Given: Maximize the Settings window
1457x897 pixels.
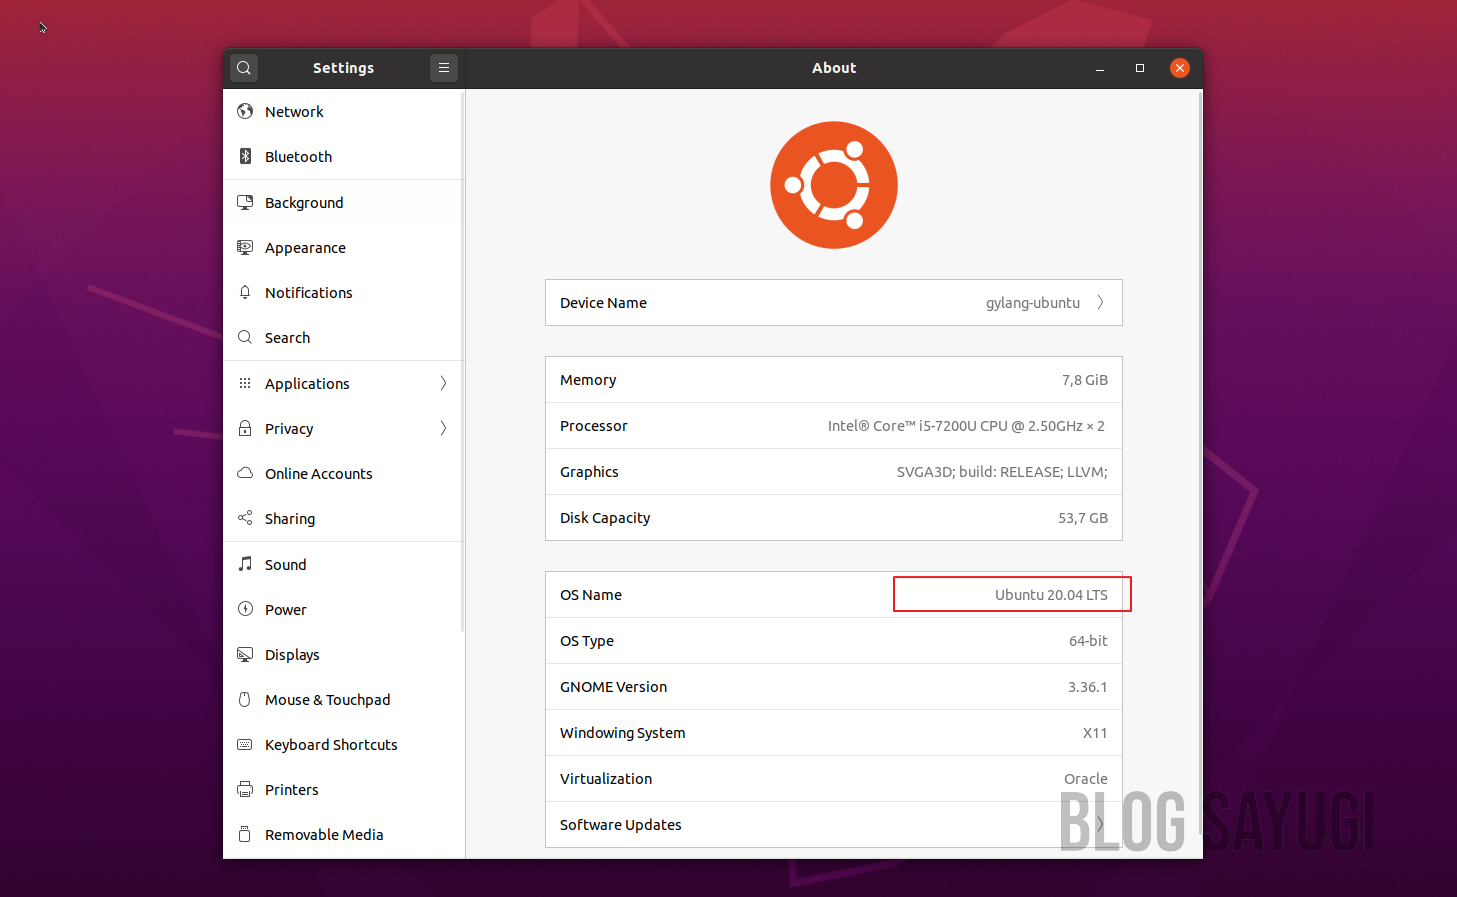Looking at the screenshot, I should pyautogui.click(x=1140, y=68).
